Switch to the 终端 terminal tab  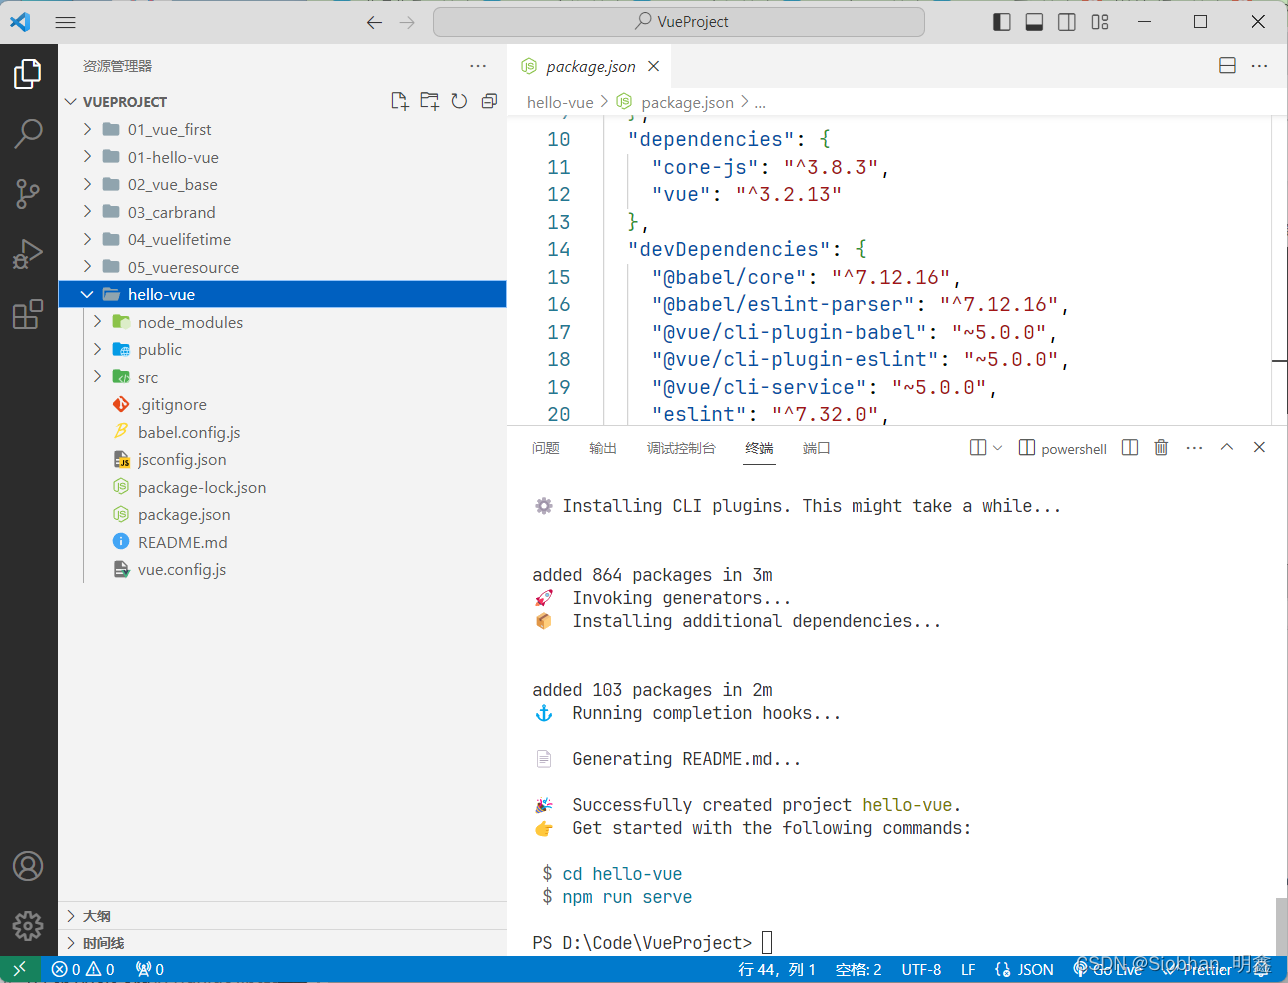pos(759,448)
